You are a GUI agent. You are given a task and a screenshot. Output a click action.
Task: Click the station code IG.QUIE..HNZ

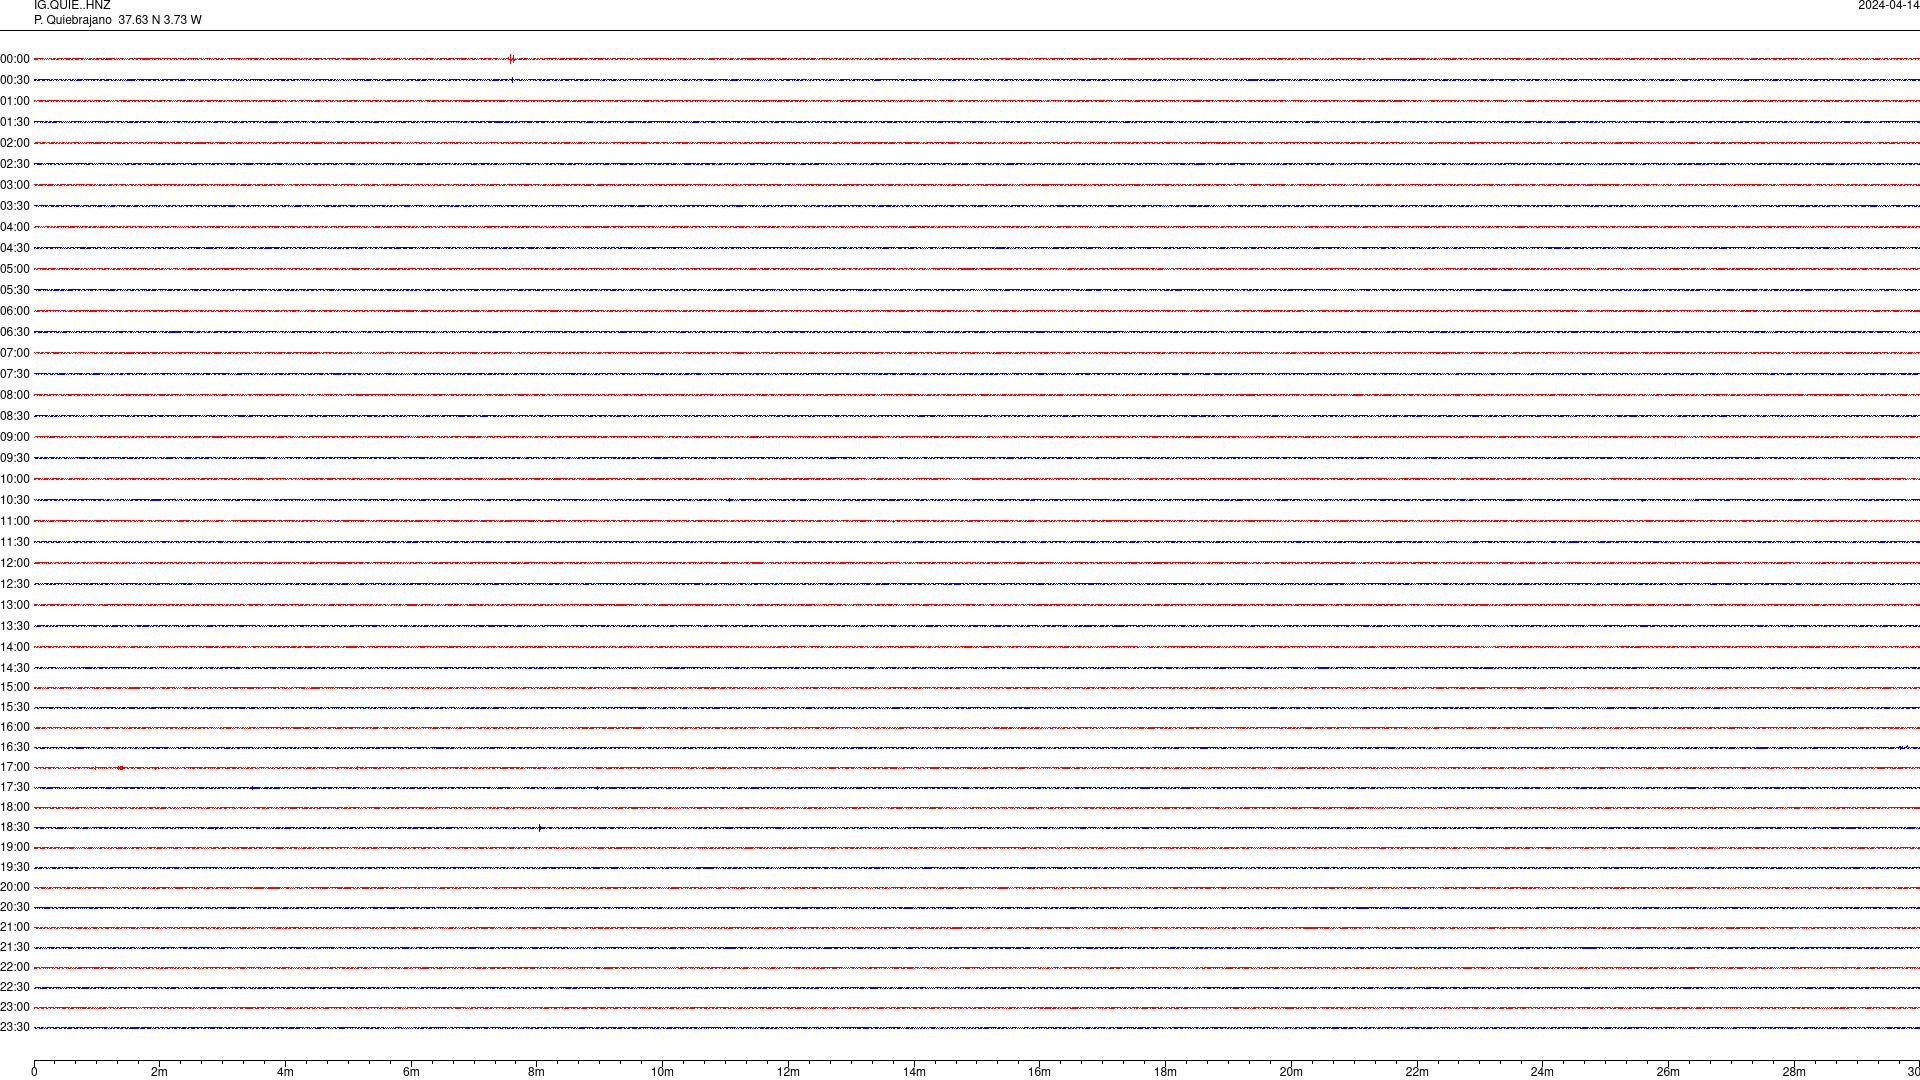click(72, 6)
